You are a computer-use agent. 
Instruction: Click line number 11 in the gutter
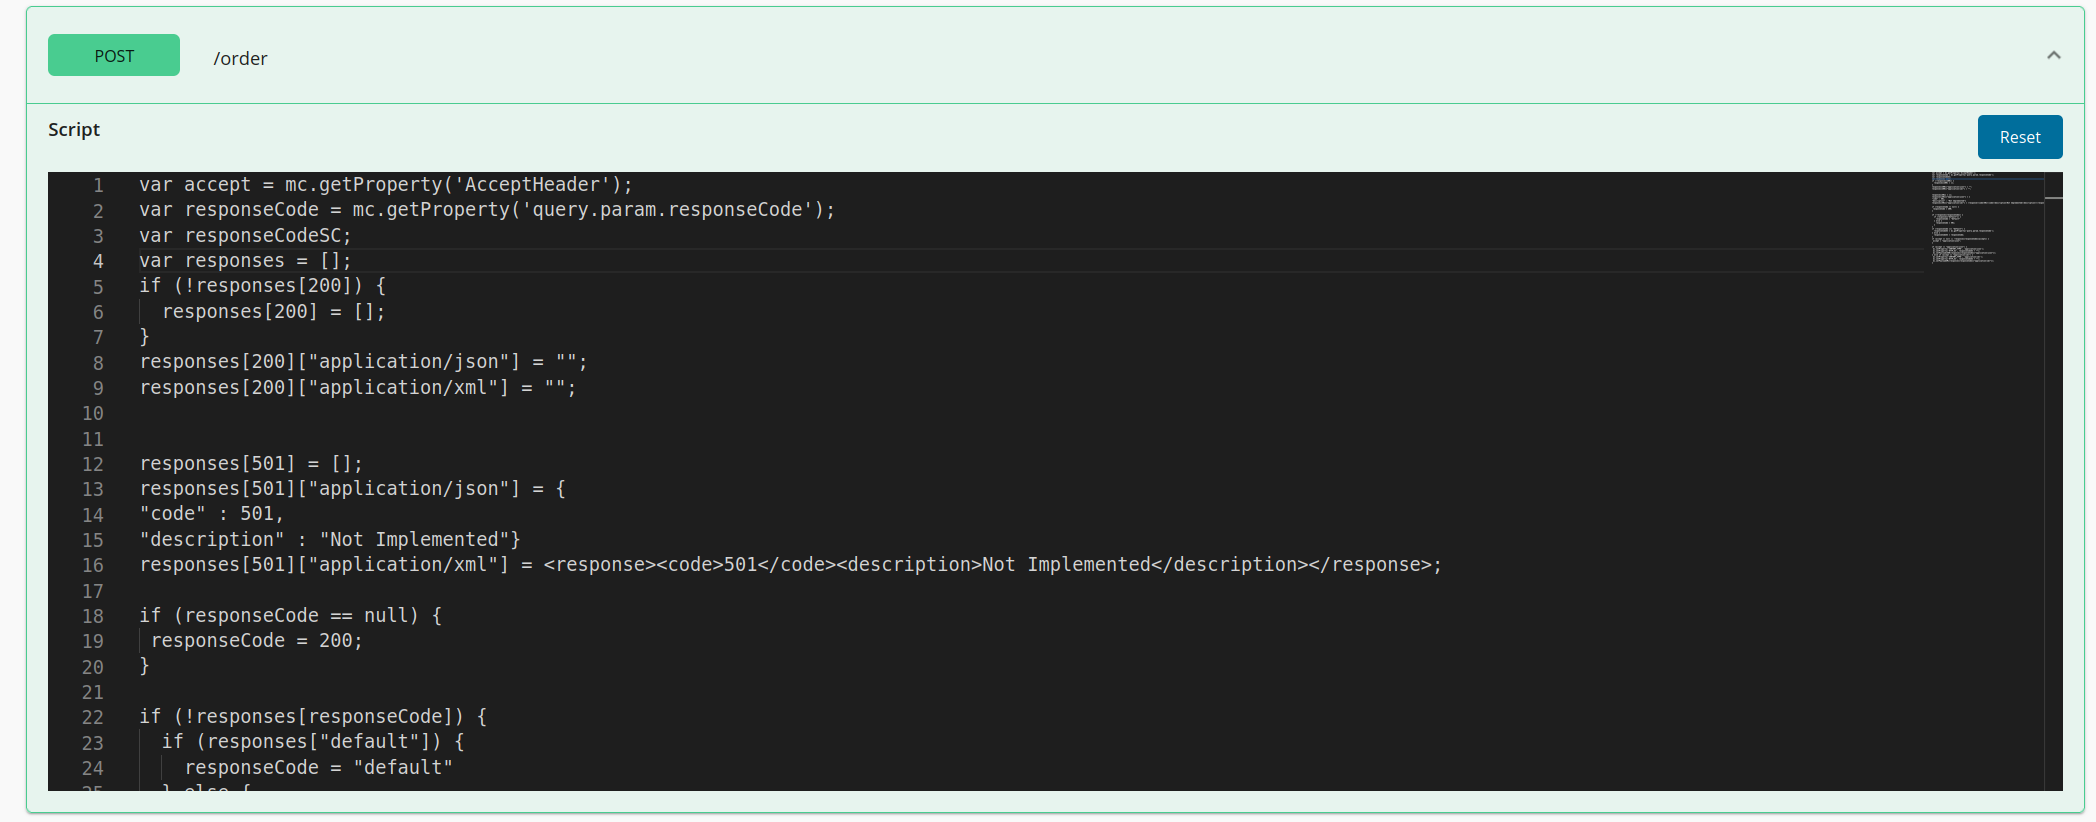(x=93, y=439)
